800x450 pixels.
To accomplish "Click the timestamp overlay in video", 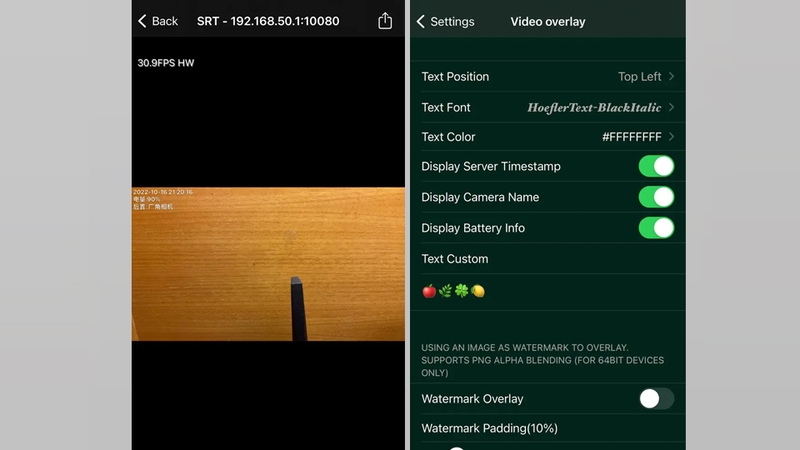I will coord(163,192).
